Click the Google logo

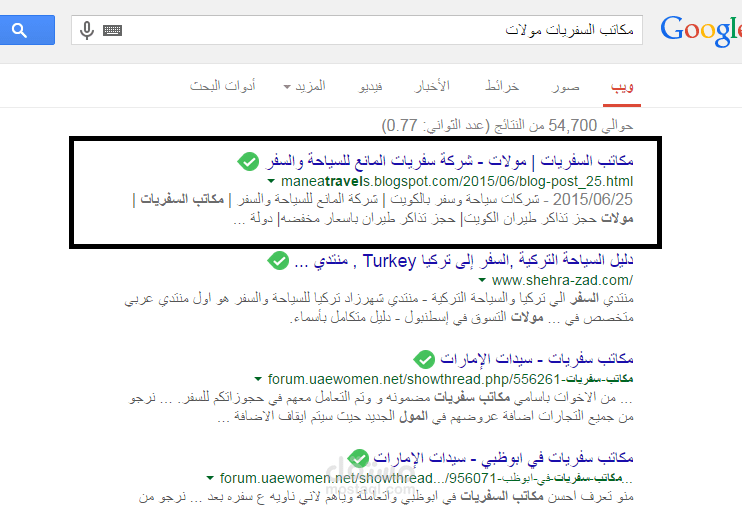coord(701,31)
